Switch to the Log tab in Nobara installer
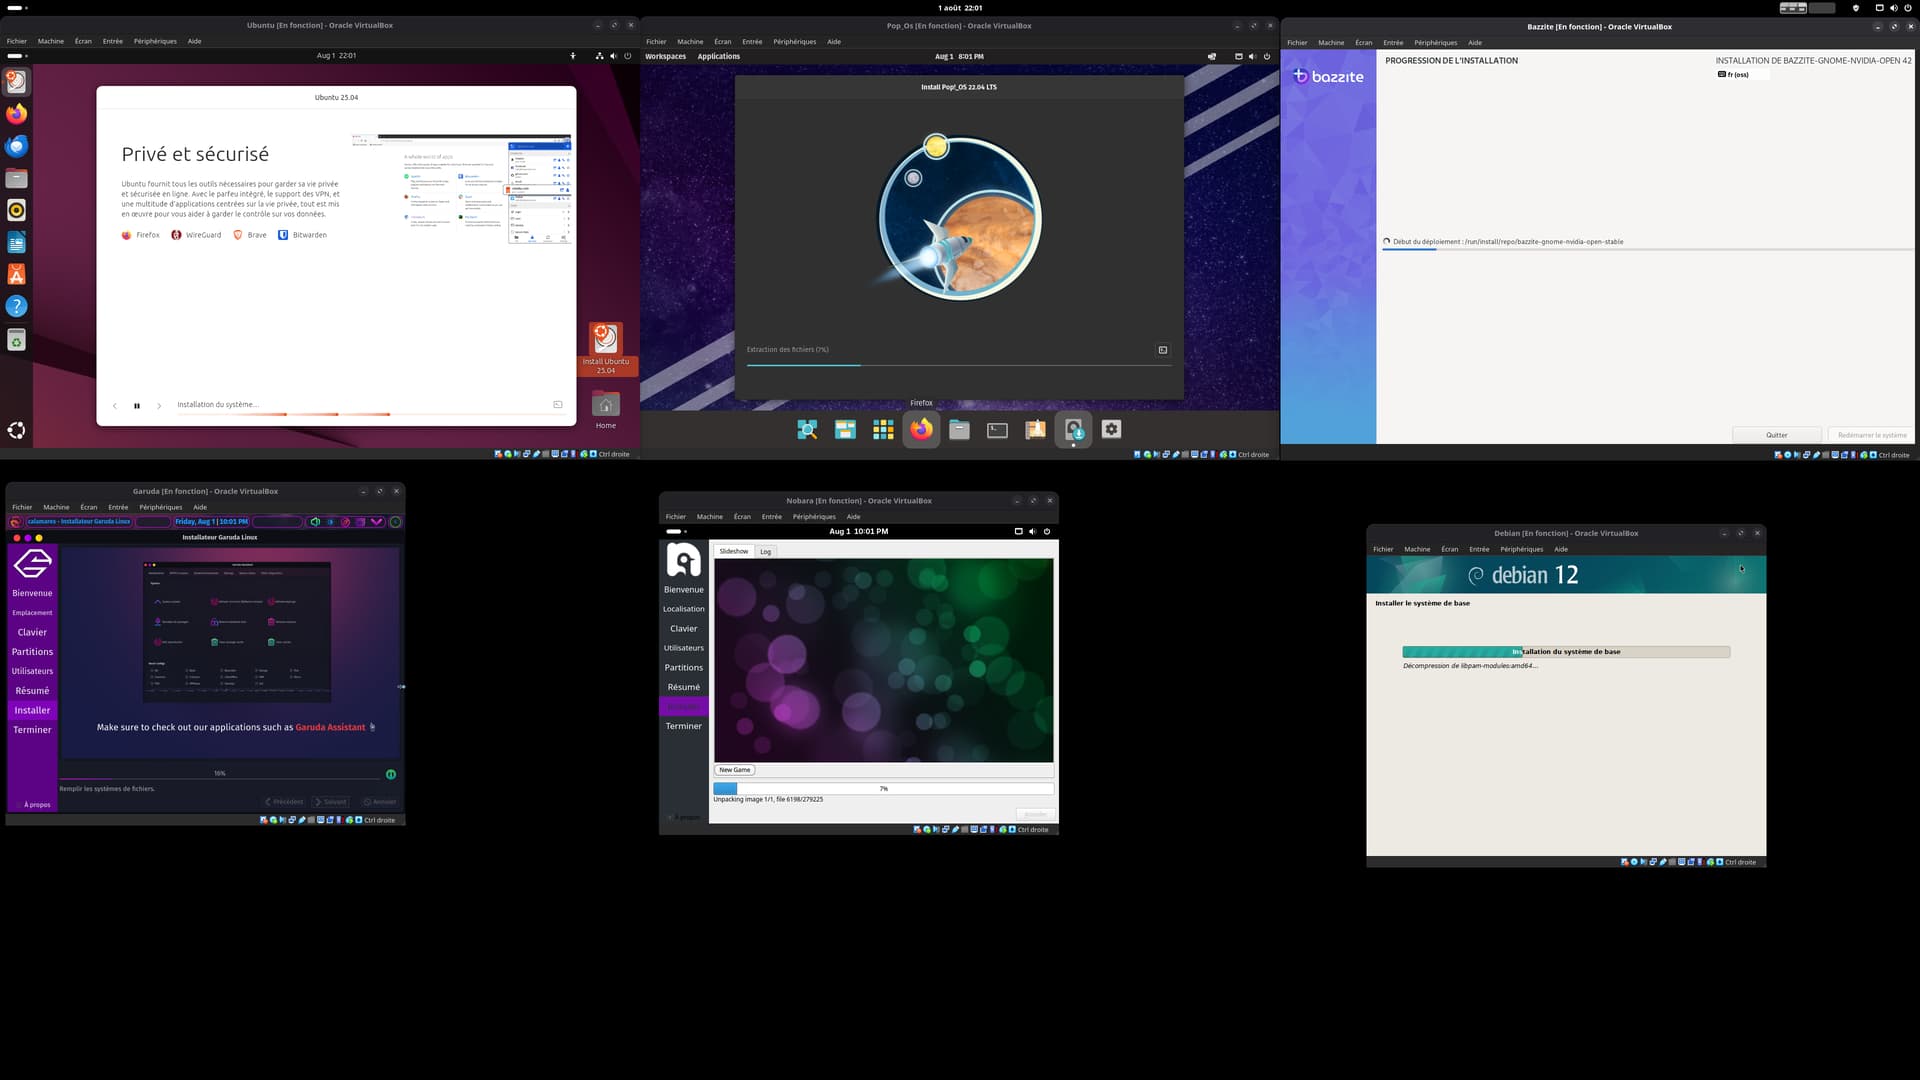1920x1080 pixels. tap(765, 552)
